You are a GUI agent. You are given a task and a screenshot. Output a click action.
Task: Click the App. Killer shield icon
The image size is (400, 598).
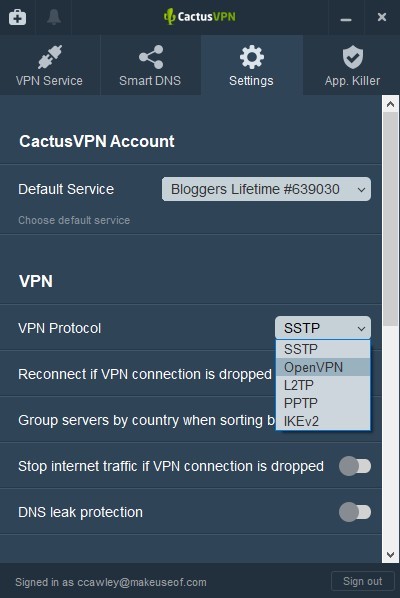coord(353,57)
